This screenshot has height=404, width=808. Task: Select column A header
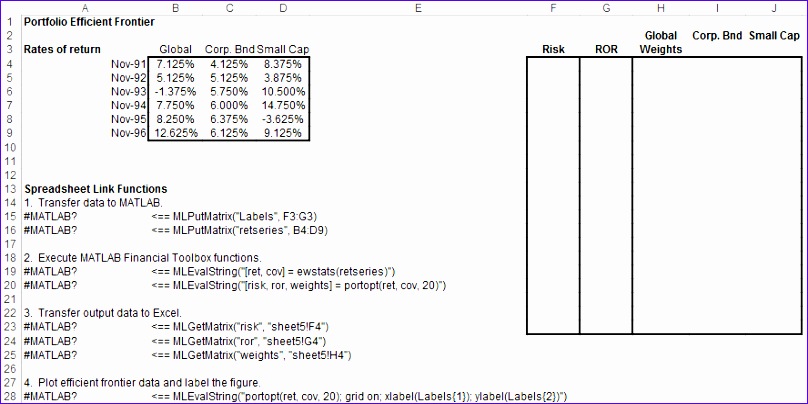(x=85, y=8)
